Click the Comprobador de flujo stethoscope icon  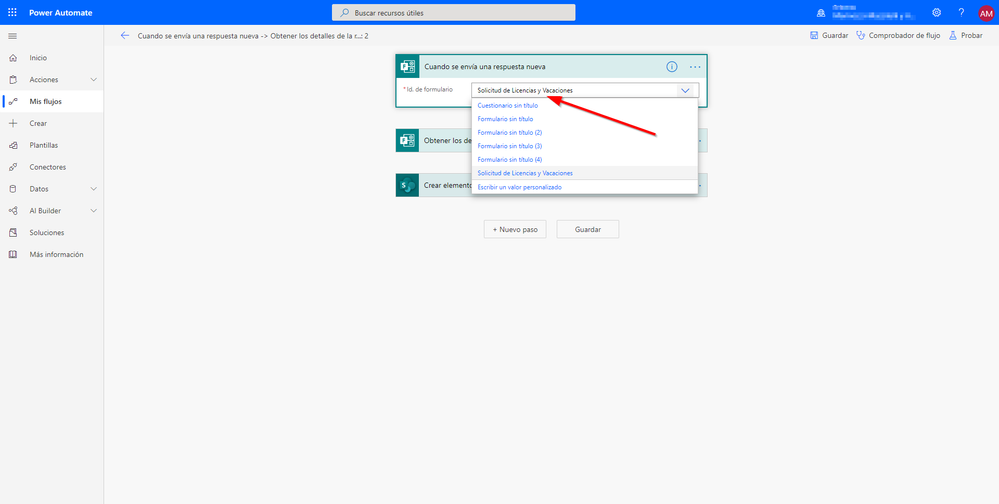(861, 36)
